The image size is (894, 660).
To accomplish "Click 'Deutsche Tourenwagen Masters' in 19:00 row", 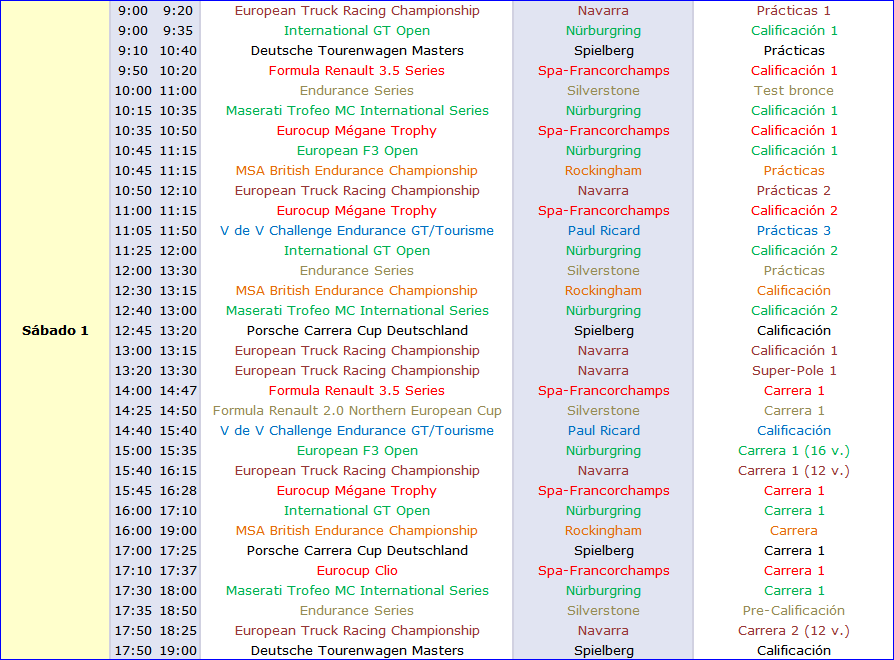I will click(x=357, y=650).
